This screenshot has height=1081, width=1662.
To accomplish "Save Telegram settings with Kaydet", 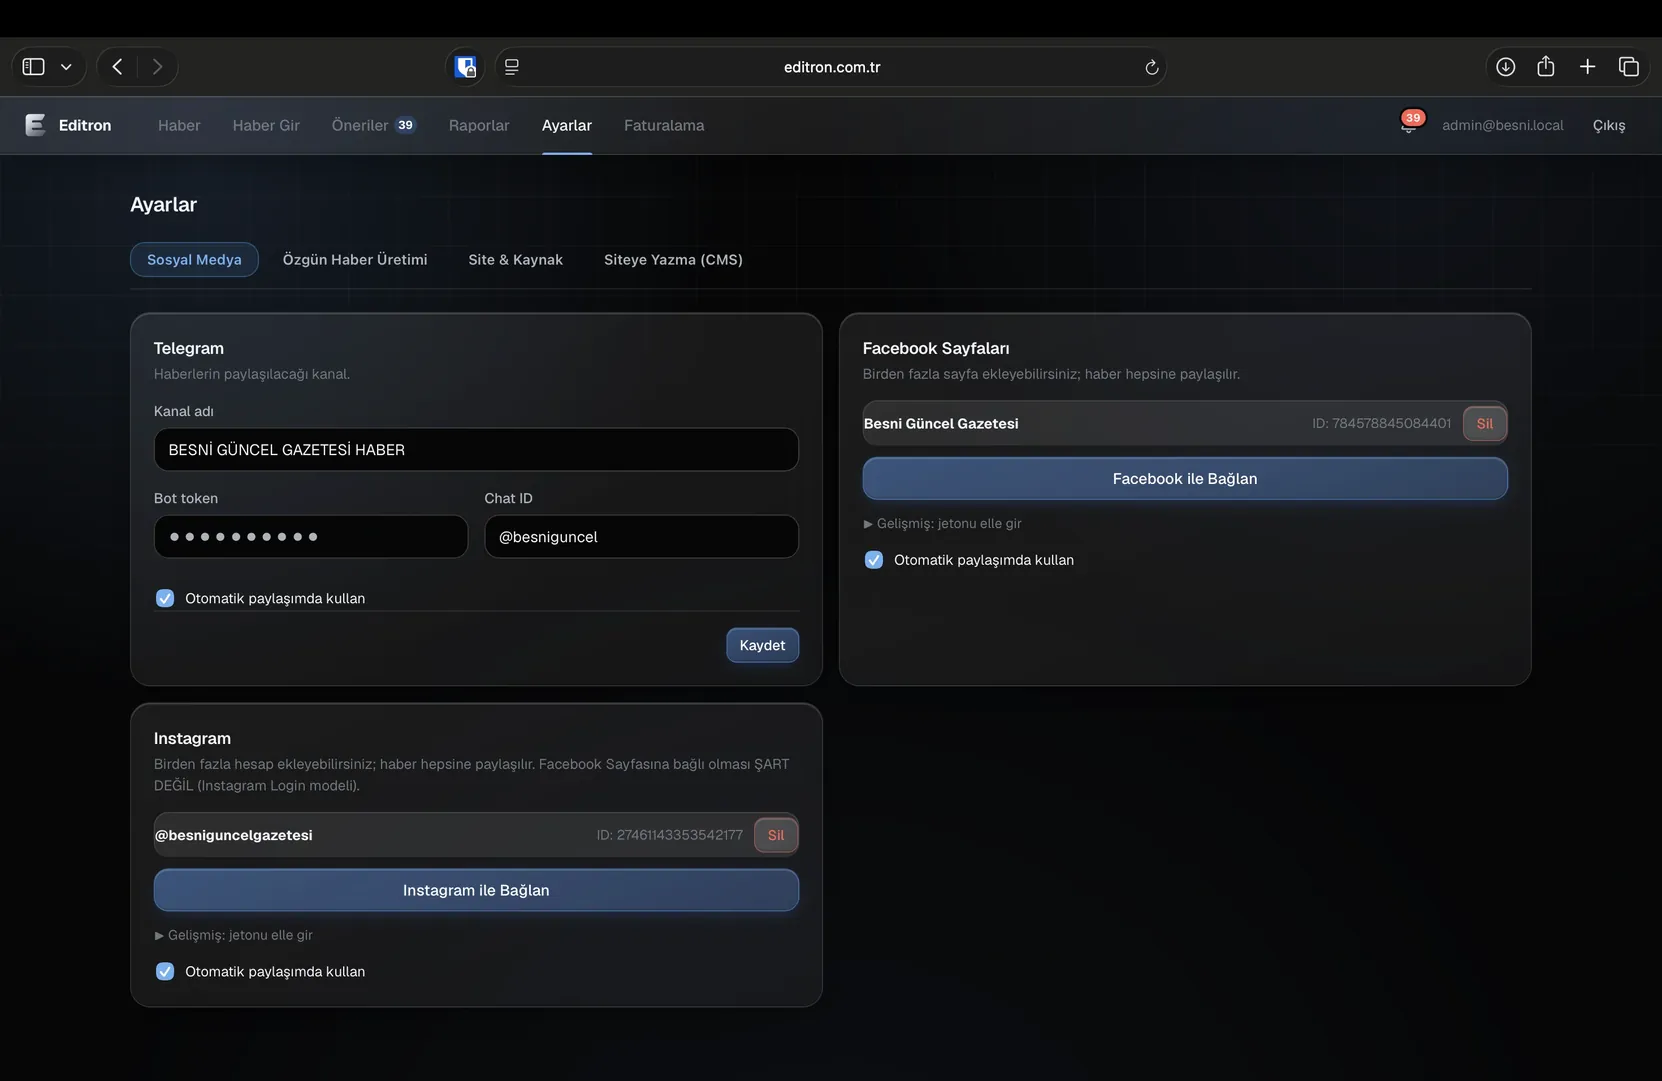I will [x=762, y=645].
